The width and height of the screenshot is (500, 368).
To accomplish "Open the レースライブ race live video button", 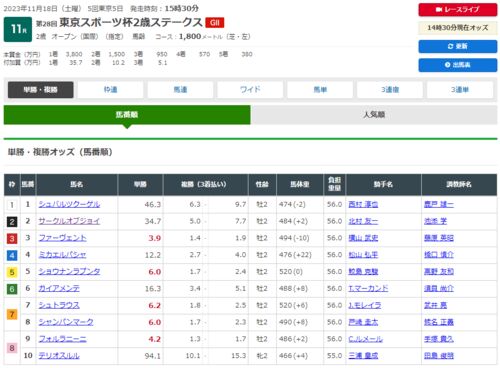I will click(458, 9).
